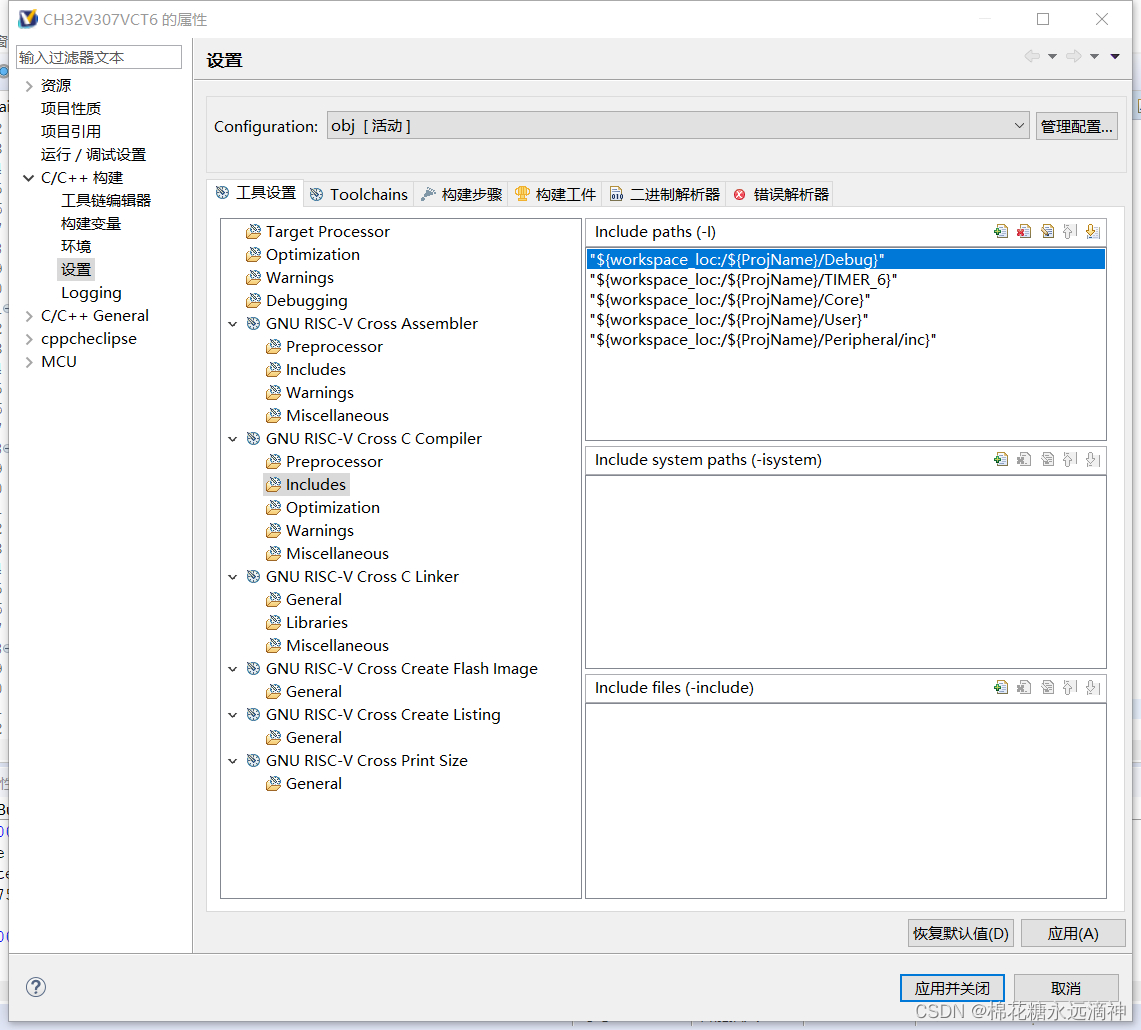Go back in settings navigation history
1141x1030 pixels.
click(1032, 56)
